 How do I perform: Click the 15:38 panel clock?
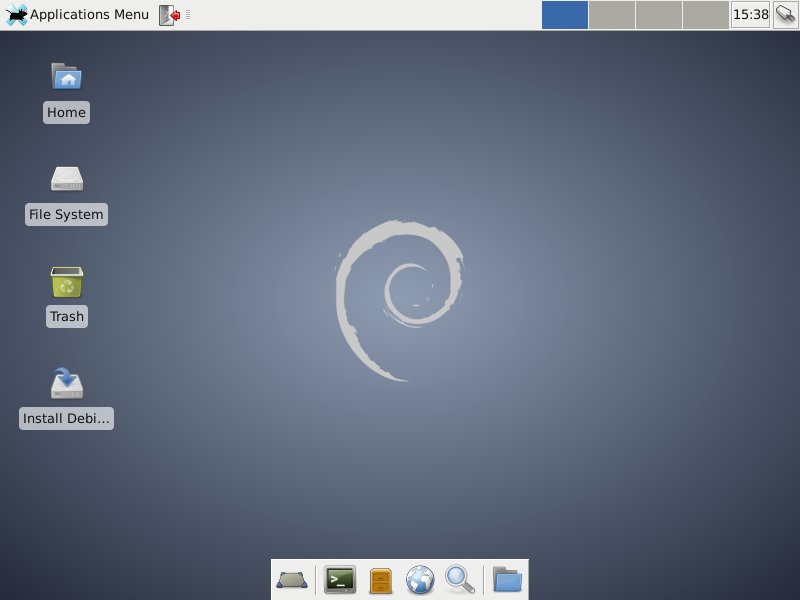(x=750, y=15)
